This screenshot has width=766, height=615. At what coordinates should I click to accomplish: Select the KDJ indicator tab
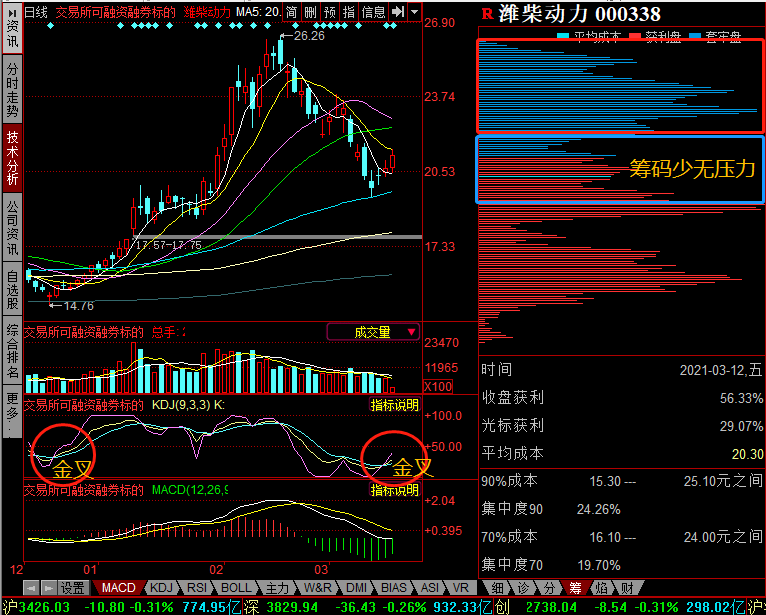click(161, 588)
